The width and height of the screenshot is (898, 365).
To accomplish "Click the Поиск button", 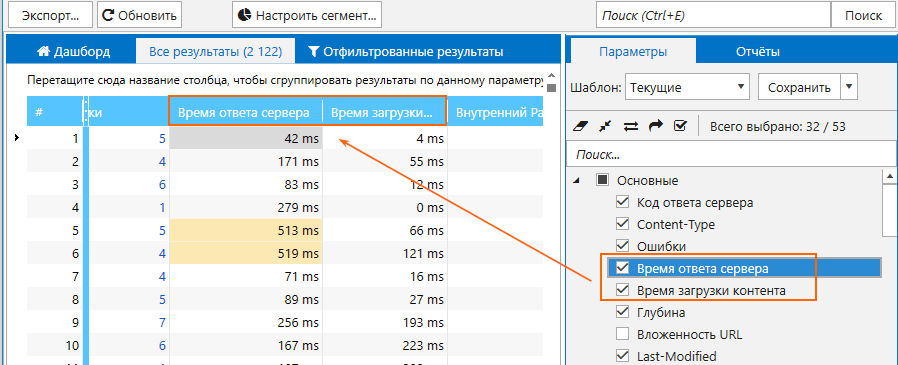I will pyautogui.click(x=863, y=15).
